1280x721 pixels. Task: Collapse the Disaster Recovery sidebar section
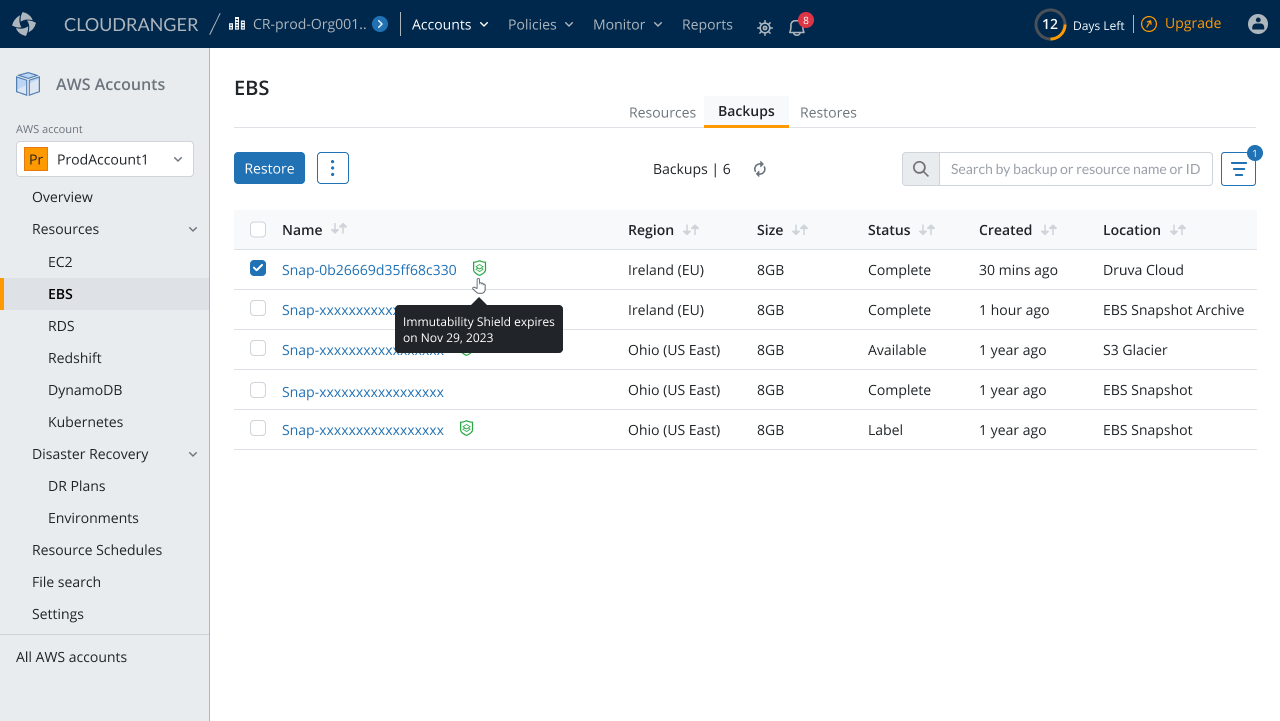pos(193,454)
